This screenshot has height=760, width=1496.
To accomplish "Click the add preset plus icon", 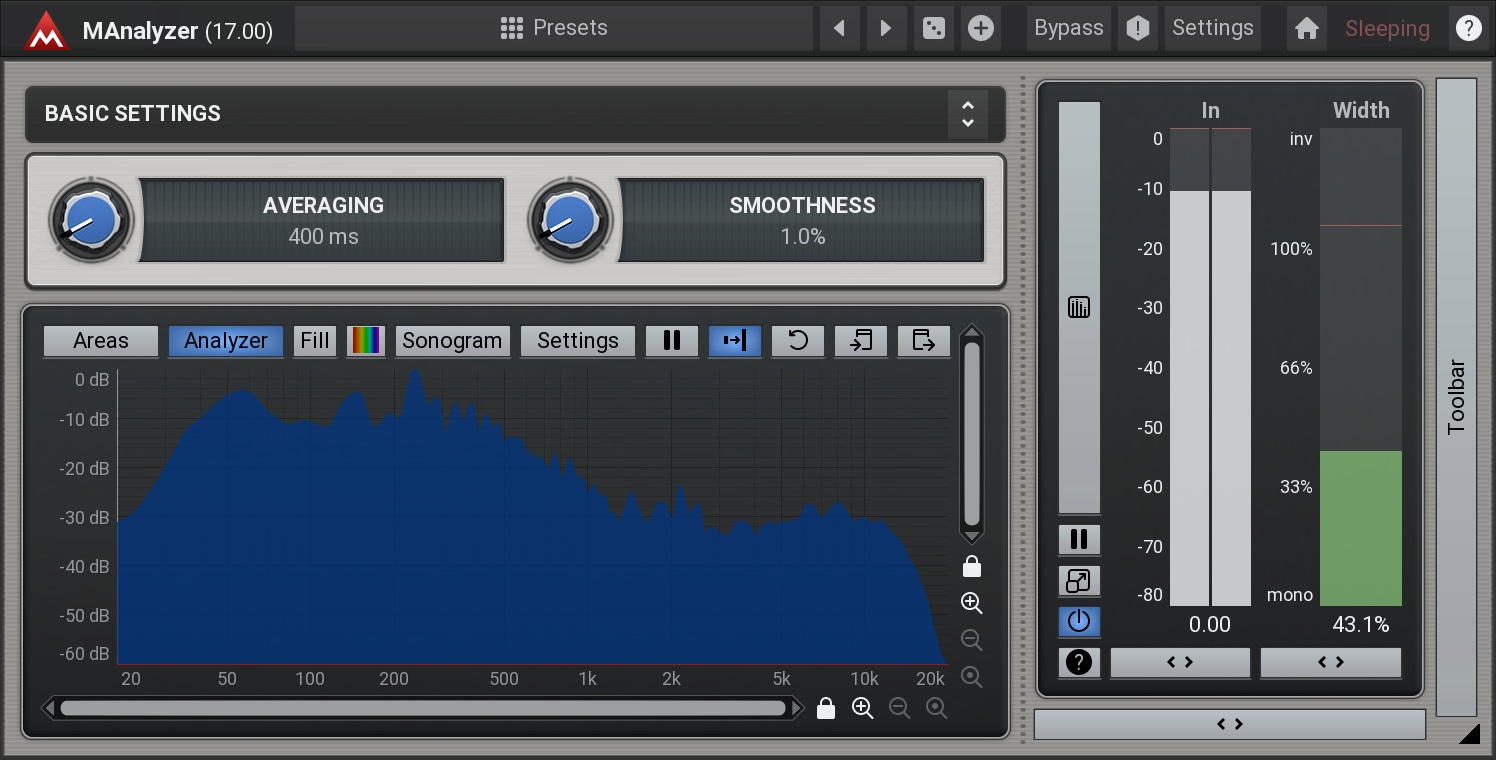I will (981, 28).
